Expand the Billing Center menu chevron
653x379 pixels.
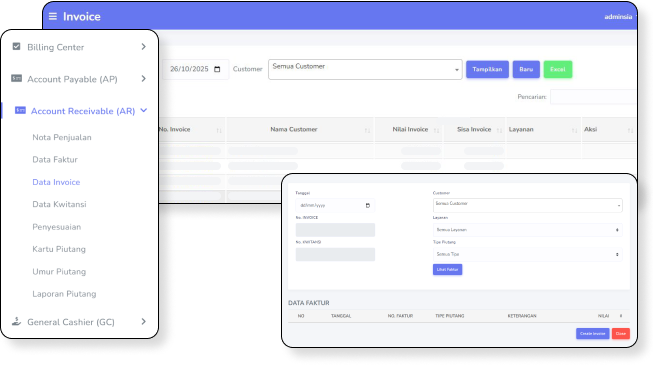pyautogui.click(x=143, y=47)
